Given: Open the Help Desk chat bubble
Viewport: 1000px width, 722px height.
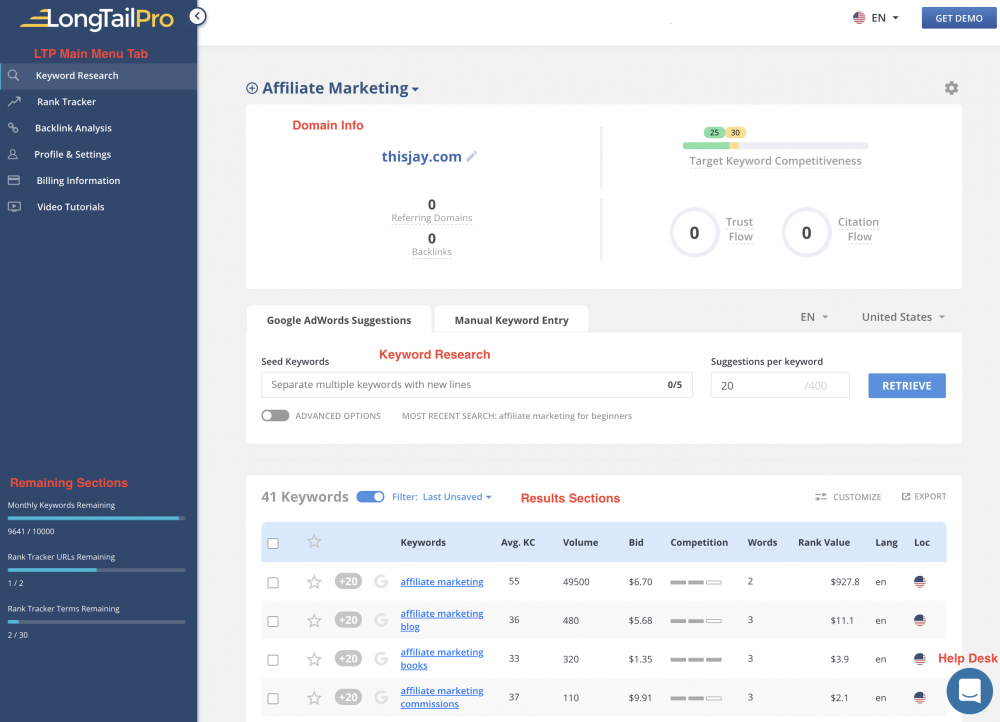Looking at the screenshot, I should [x=969, y=690].
